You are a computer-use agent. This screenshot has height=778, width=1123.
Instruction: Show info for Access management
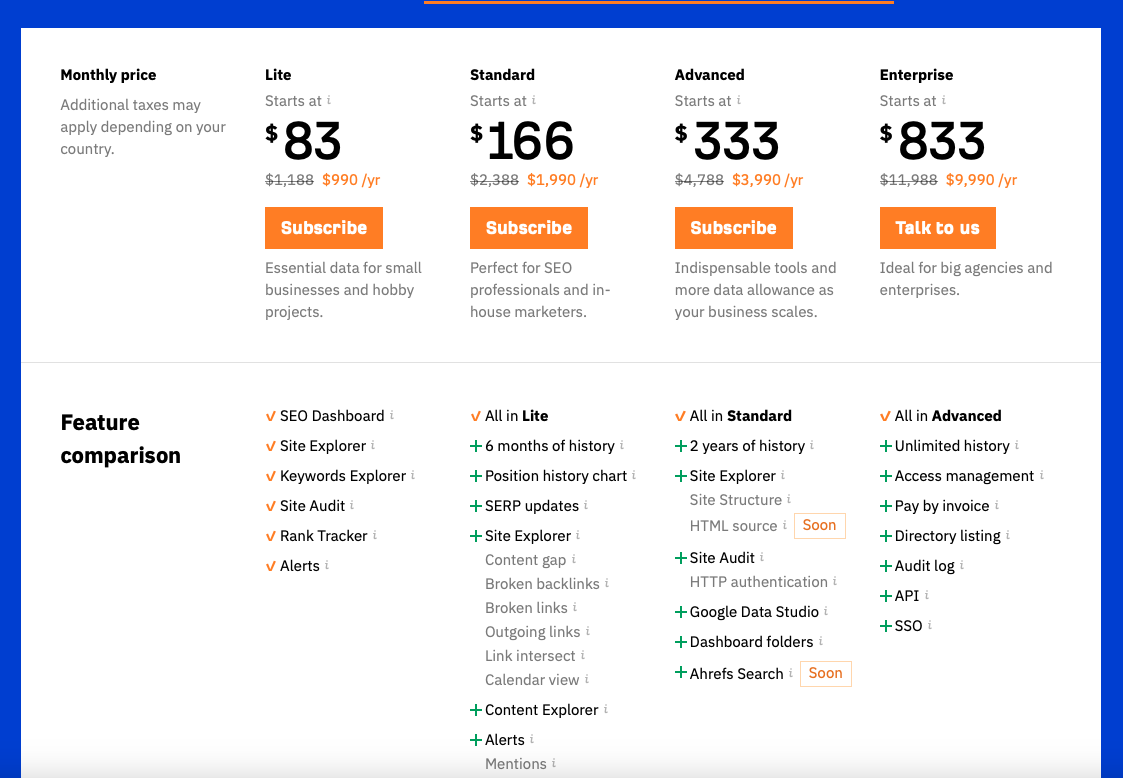click(x=1041, y=475)
